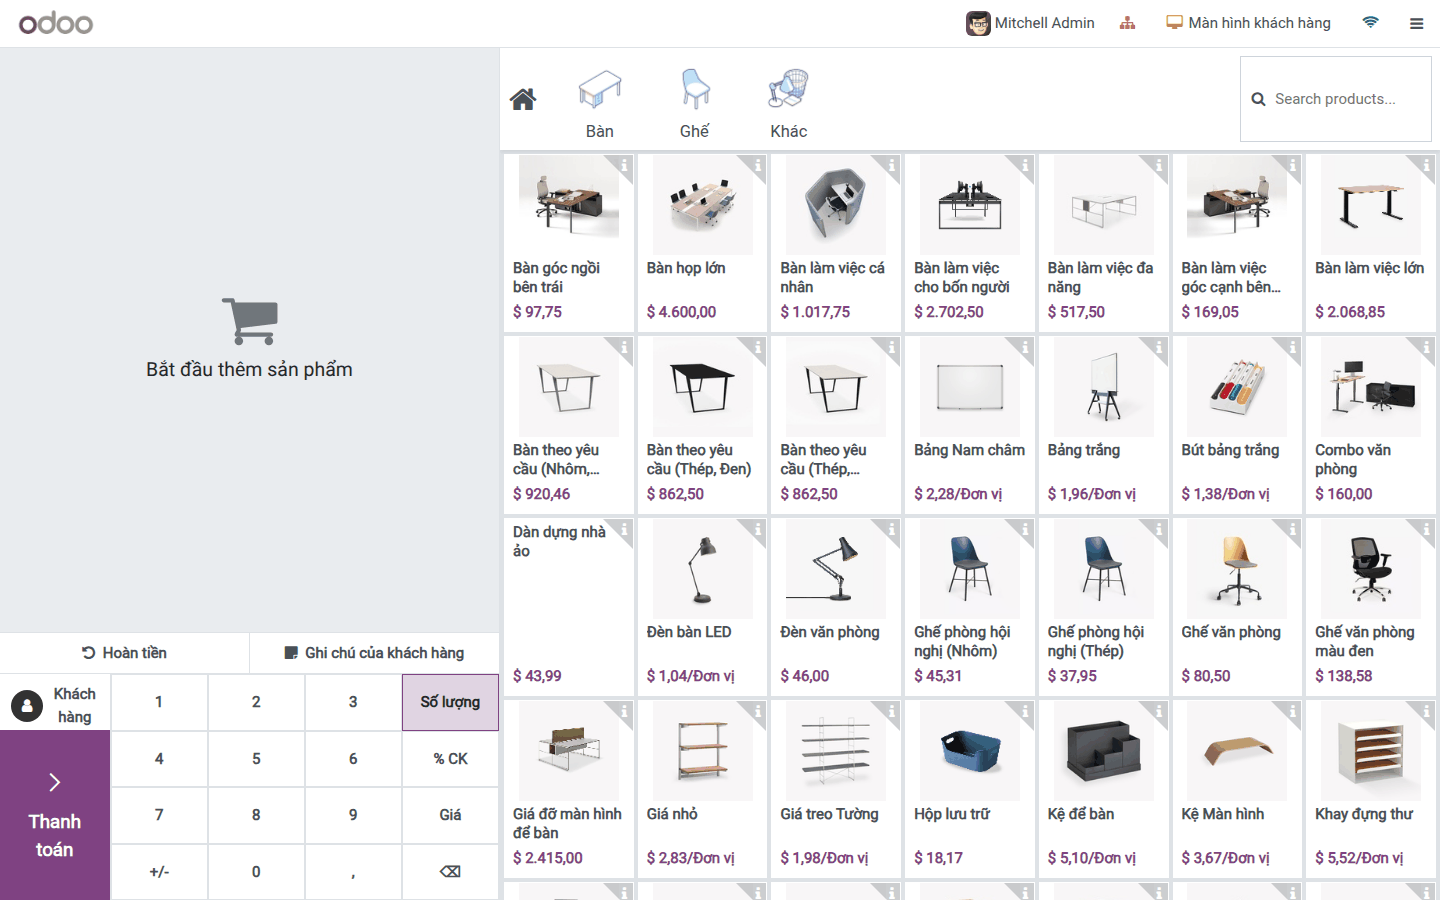Add Đèn văn phòng to the order

click(x=836, y=607)
